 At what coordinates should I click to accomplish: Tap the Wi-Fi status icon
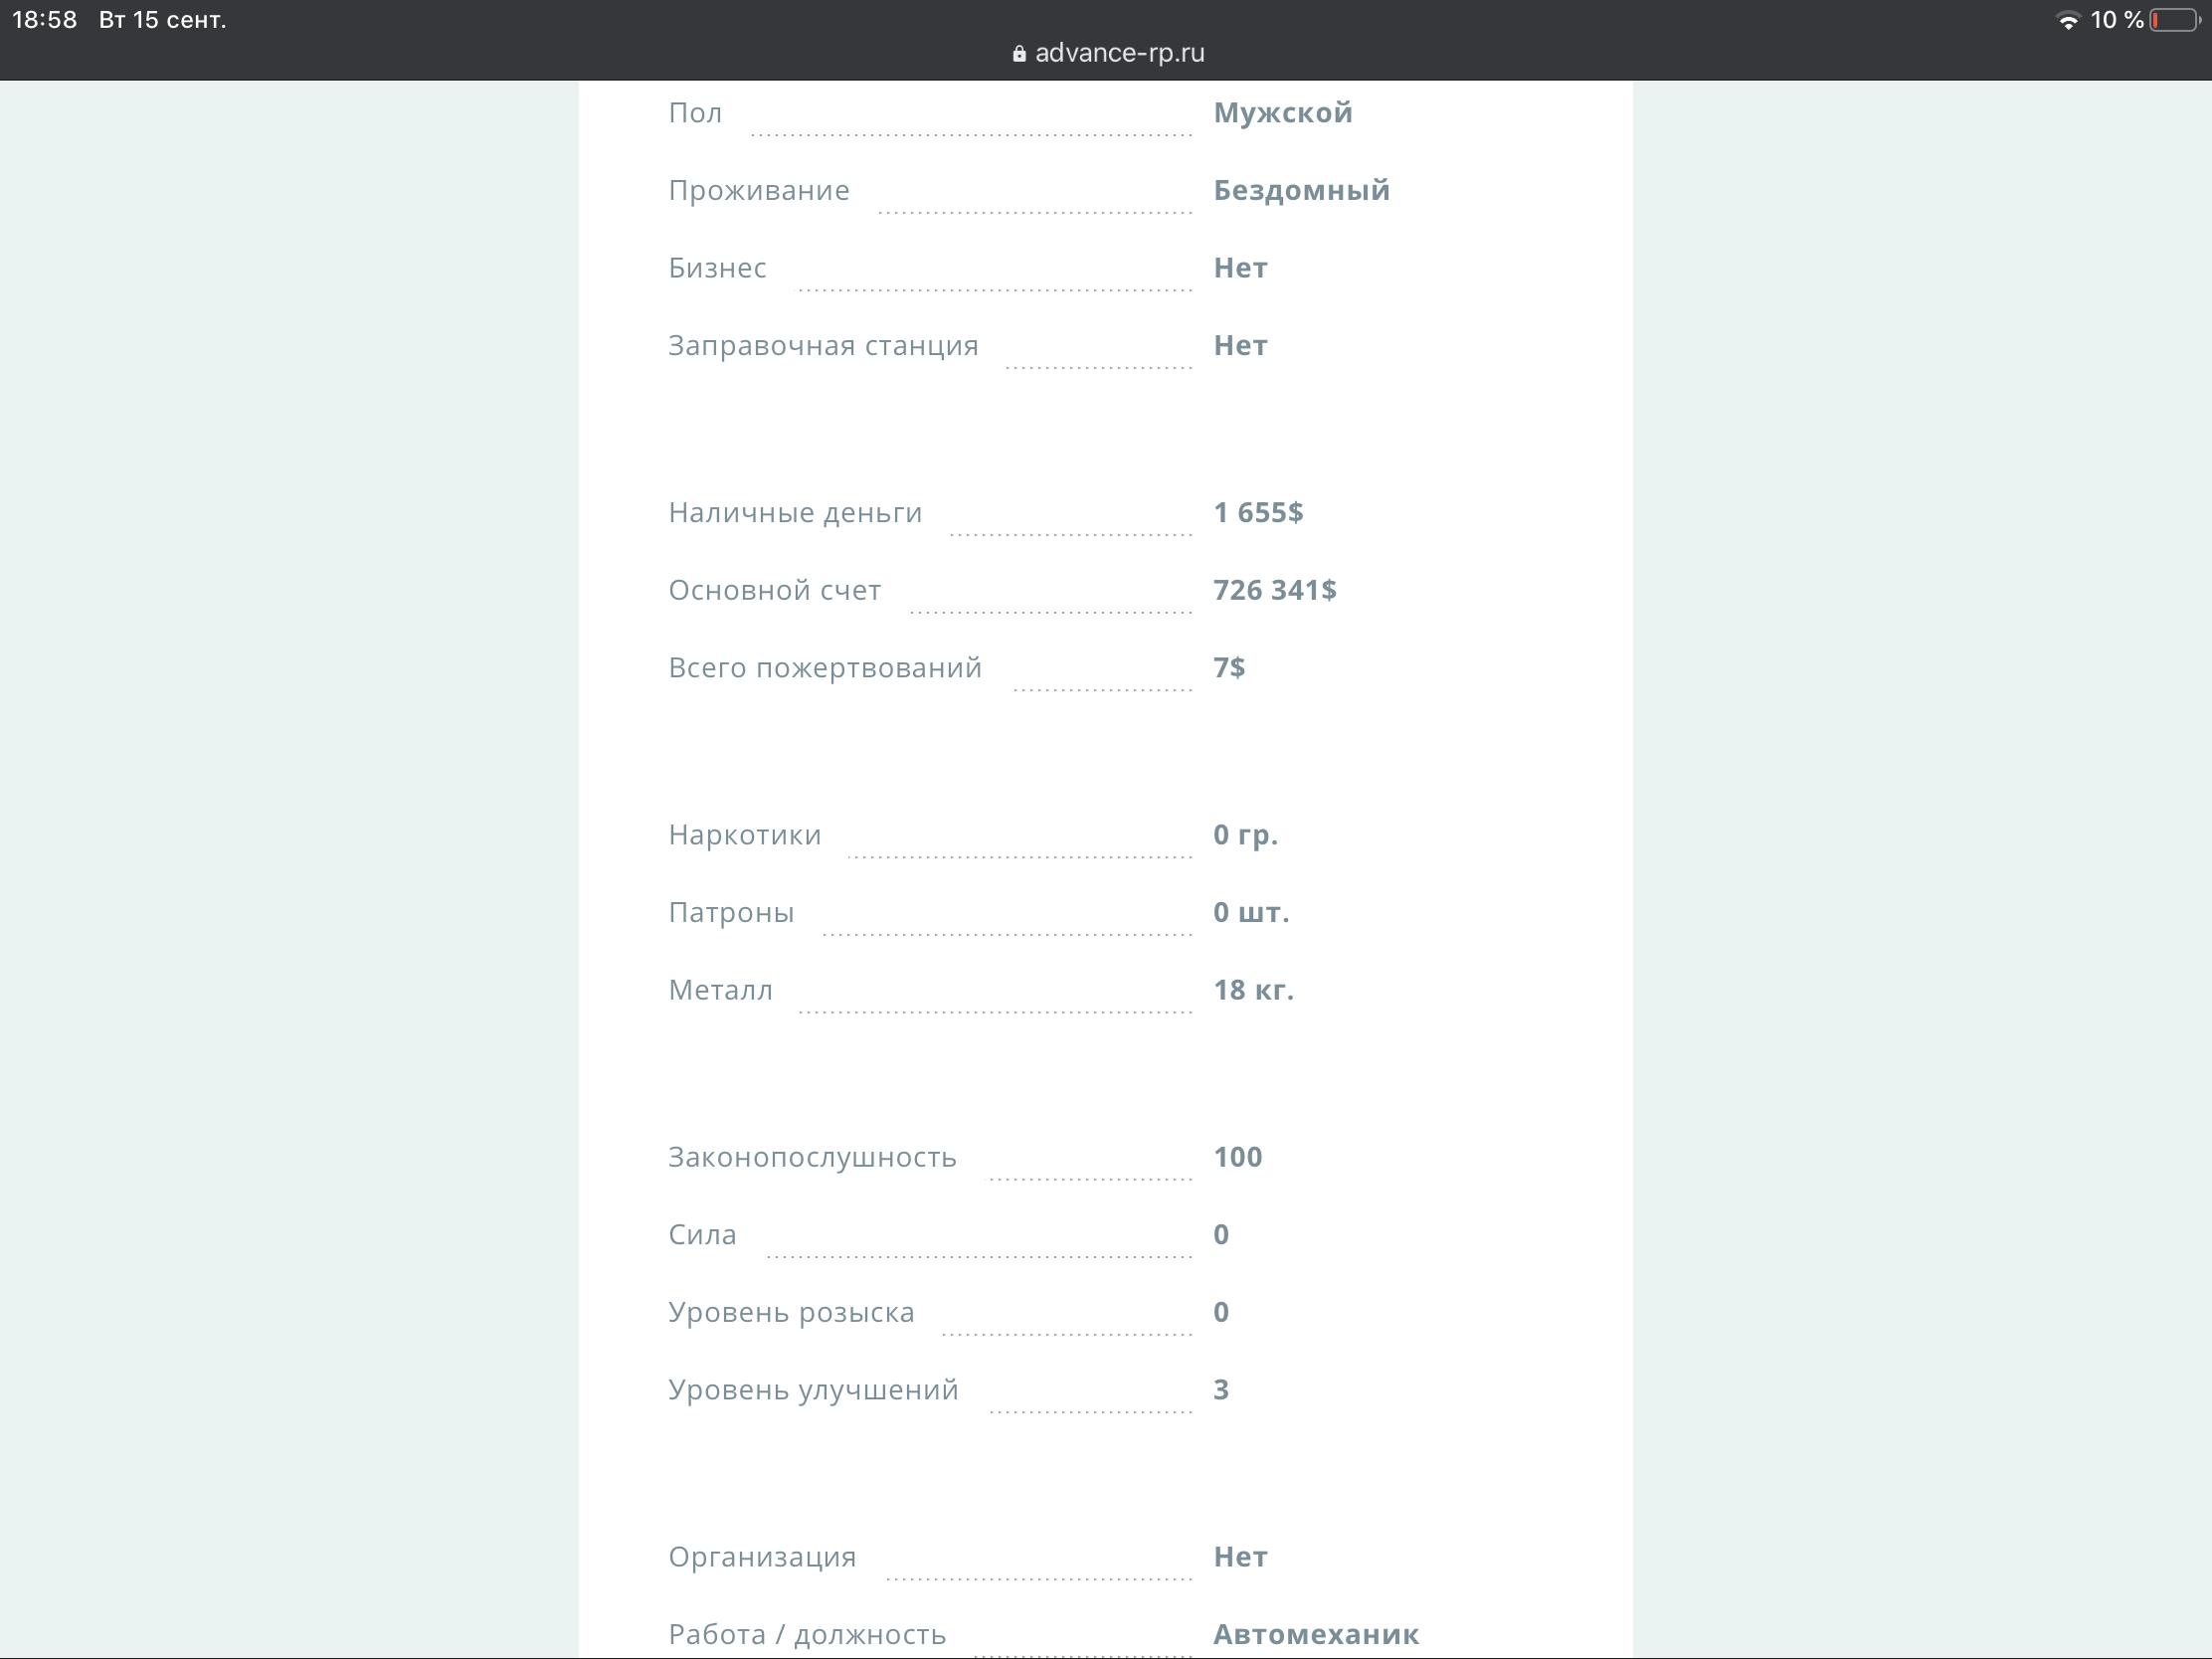2067,21
